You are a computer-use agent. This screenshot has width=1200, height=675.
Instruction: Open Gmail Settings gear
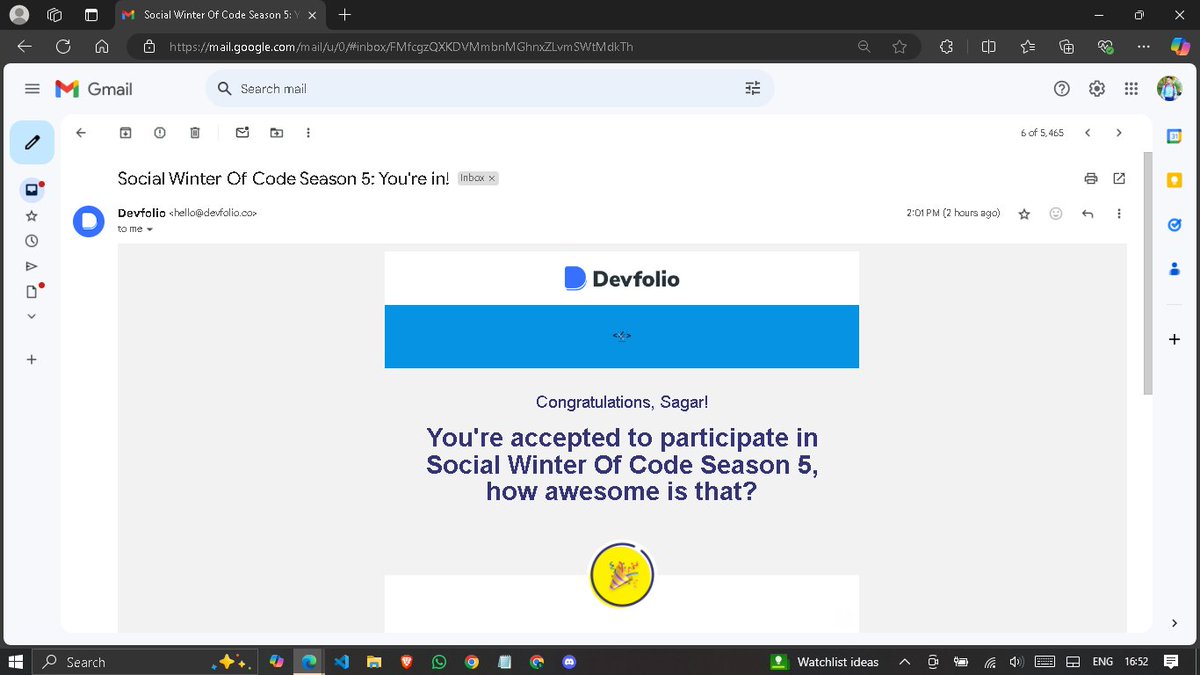tap(1097, 89)
